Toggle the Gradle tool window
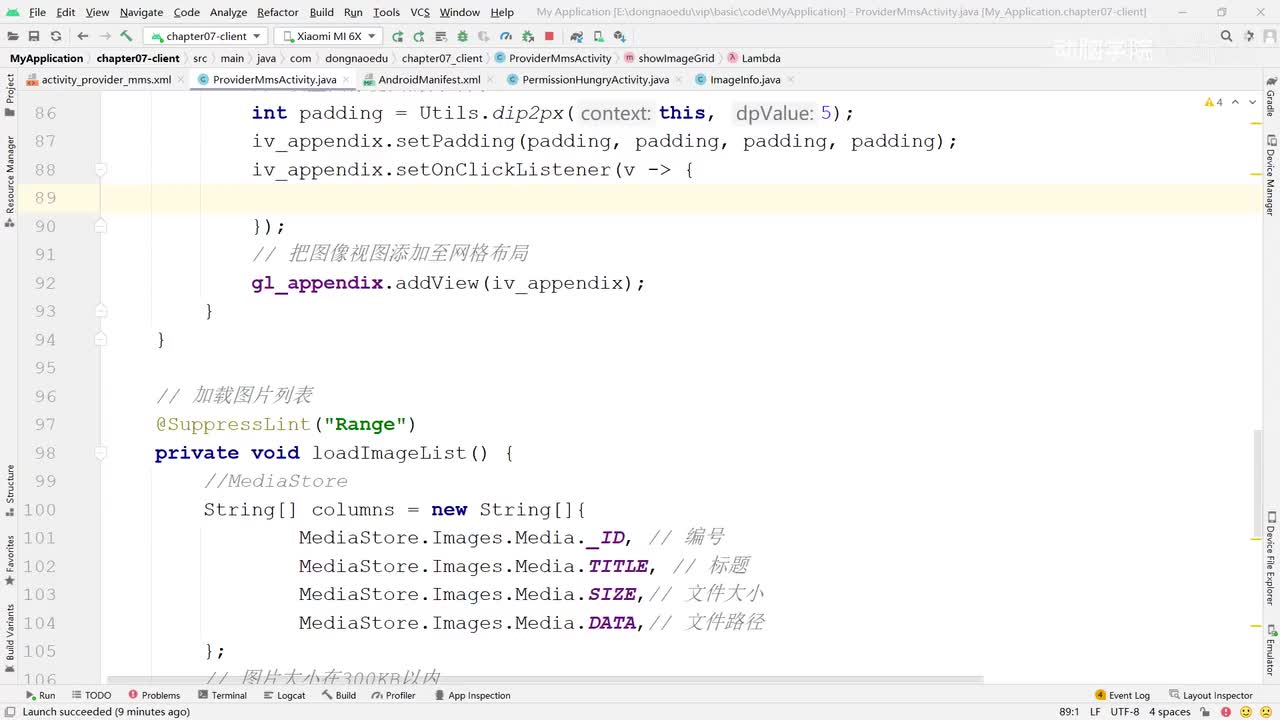Screen dimensions: 1280x720 [1271, 97]
